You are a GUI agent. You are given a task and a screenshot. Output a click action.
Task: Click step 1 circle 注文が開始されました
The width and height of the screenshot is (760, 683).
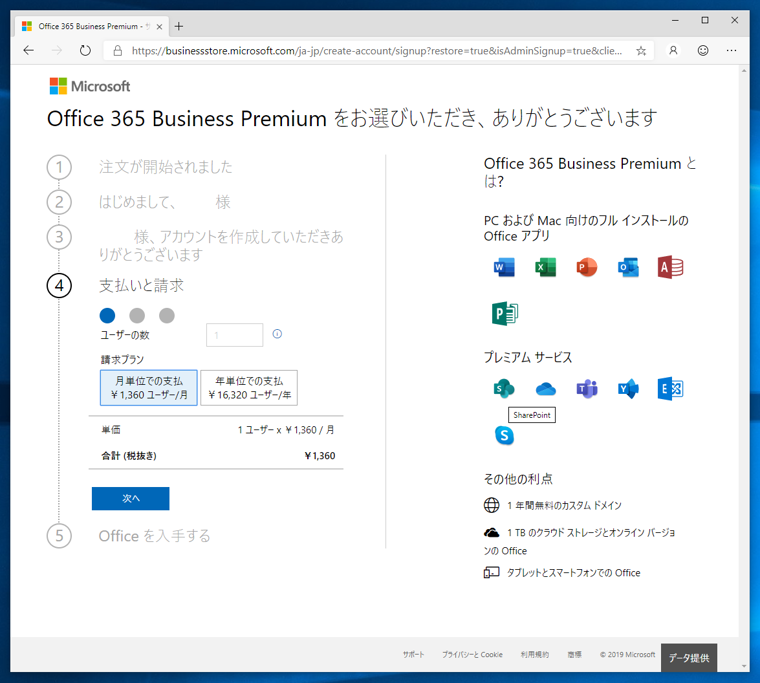click(x=59, y=167)
